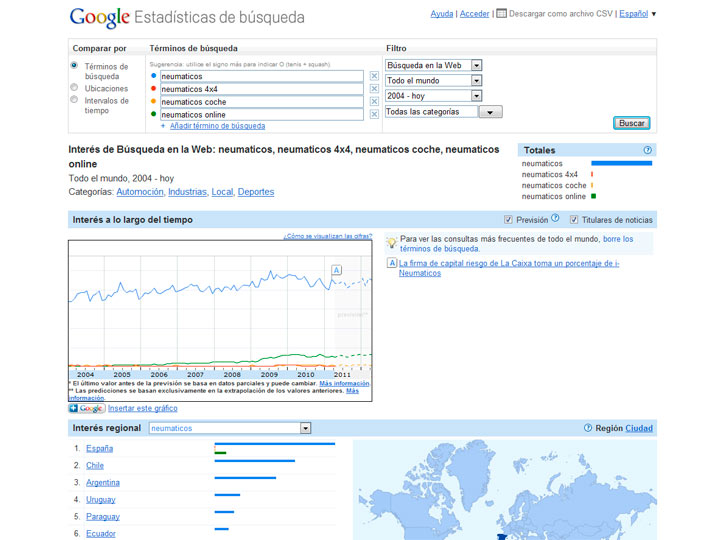
Task: Delete the 'neumaticos 4x4' term using X icon
Action: click(x=374, y=89)
